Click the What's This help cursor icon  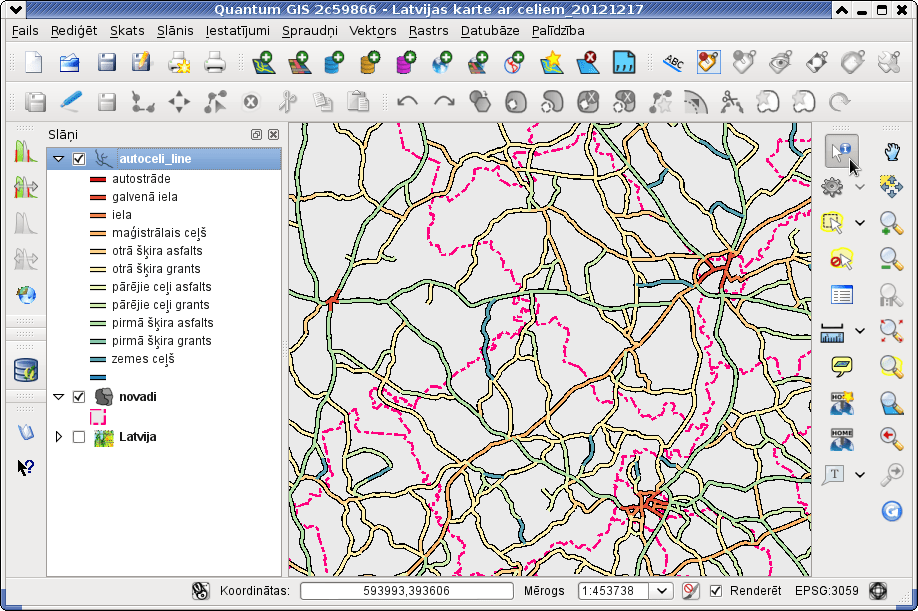pos(25,467)
